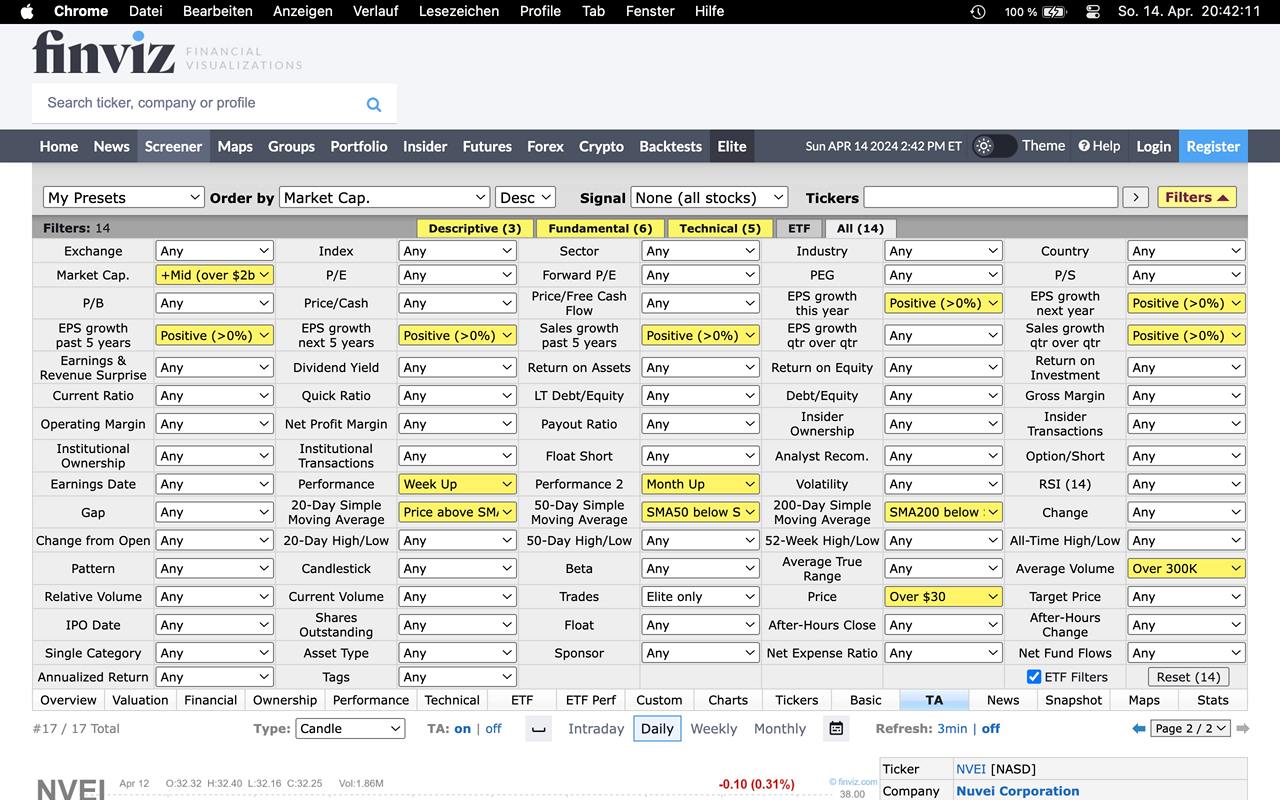Click the Register button
This screenshot has width=1280, height=800.
1212,146
